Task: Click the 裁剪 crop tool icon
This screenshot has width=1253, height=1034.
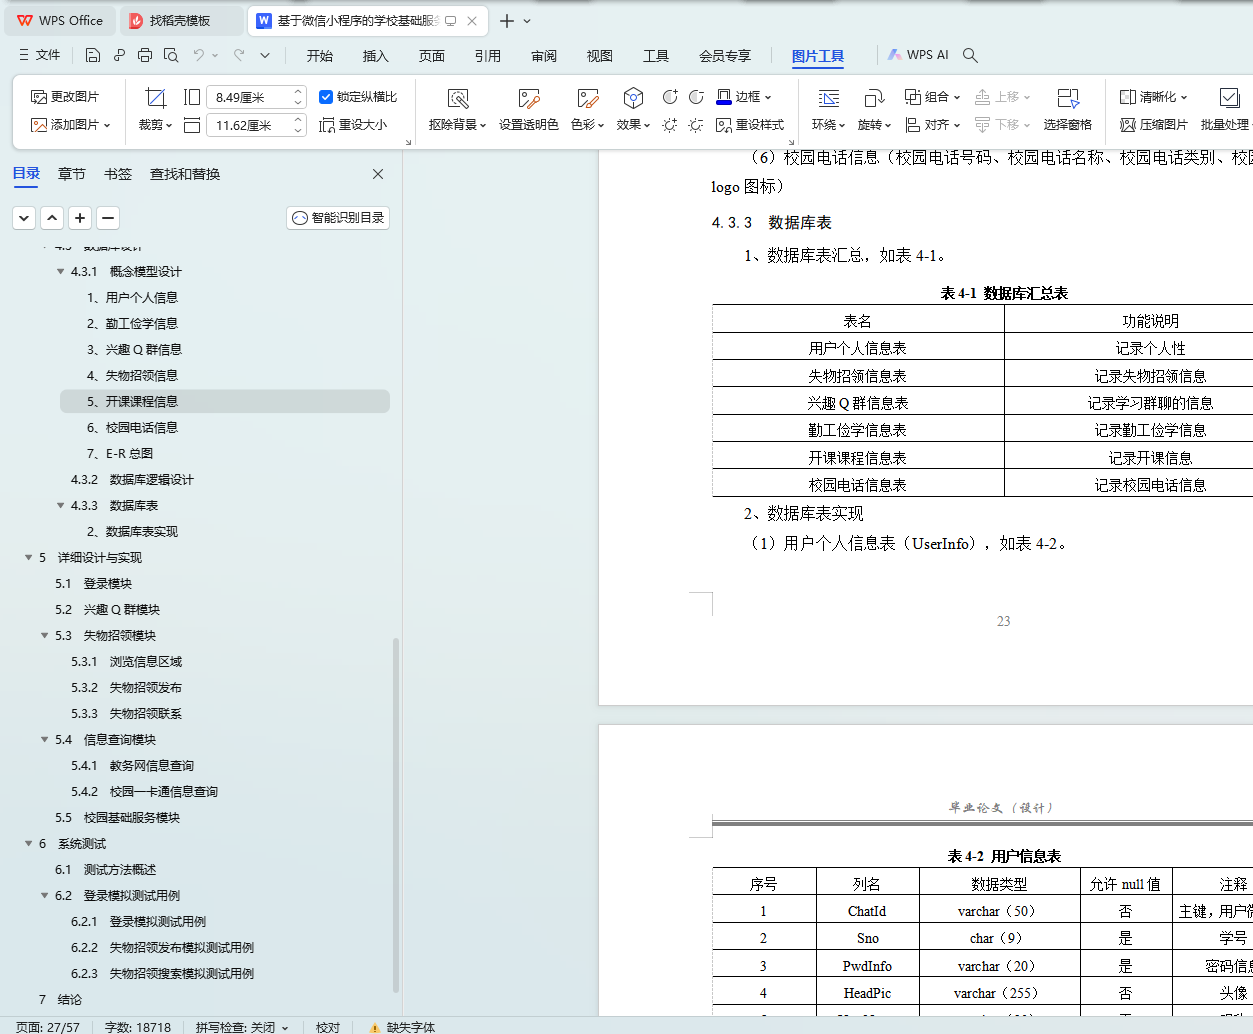Action: coord(155,98)
